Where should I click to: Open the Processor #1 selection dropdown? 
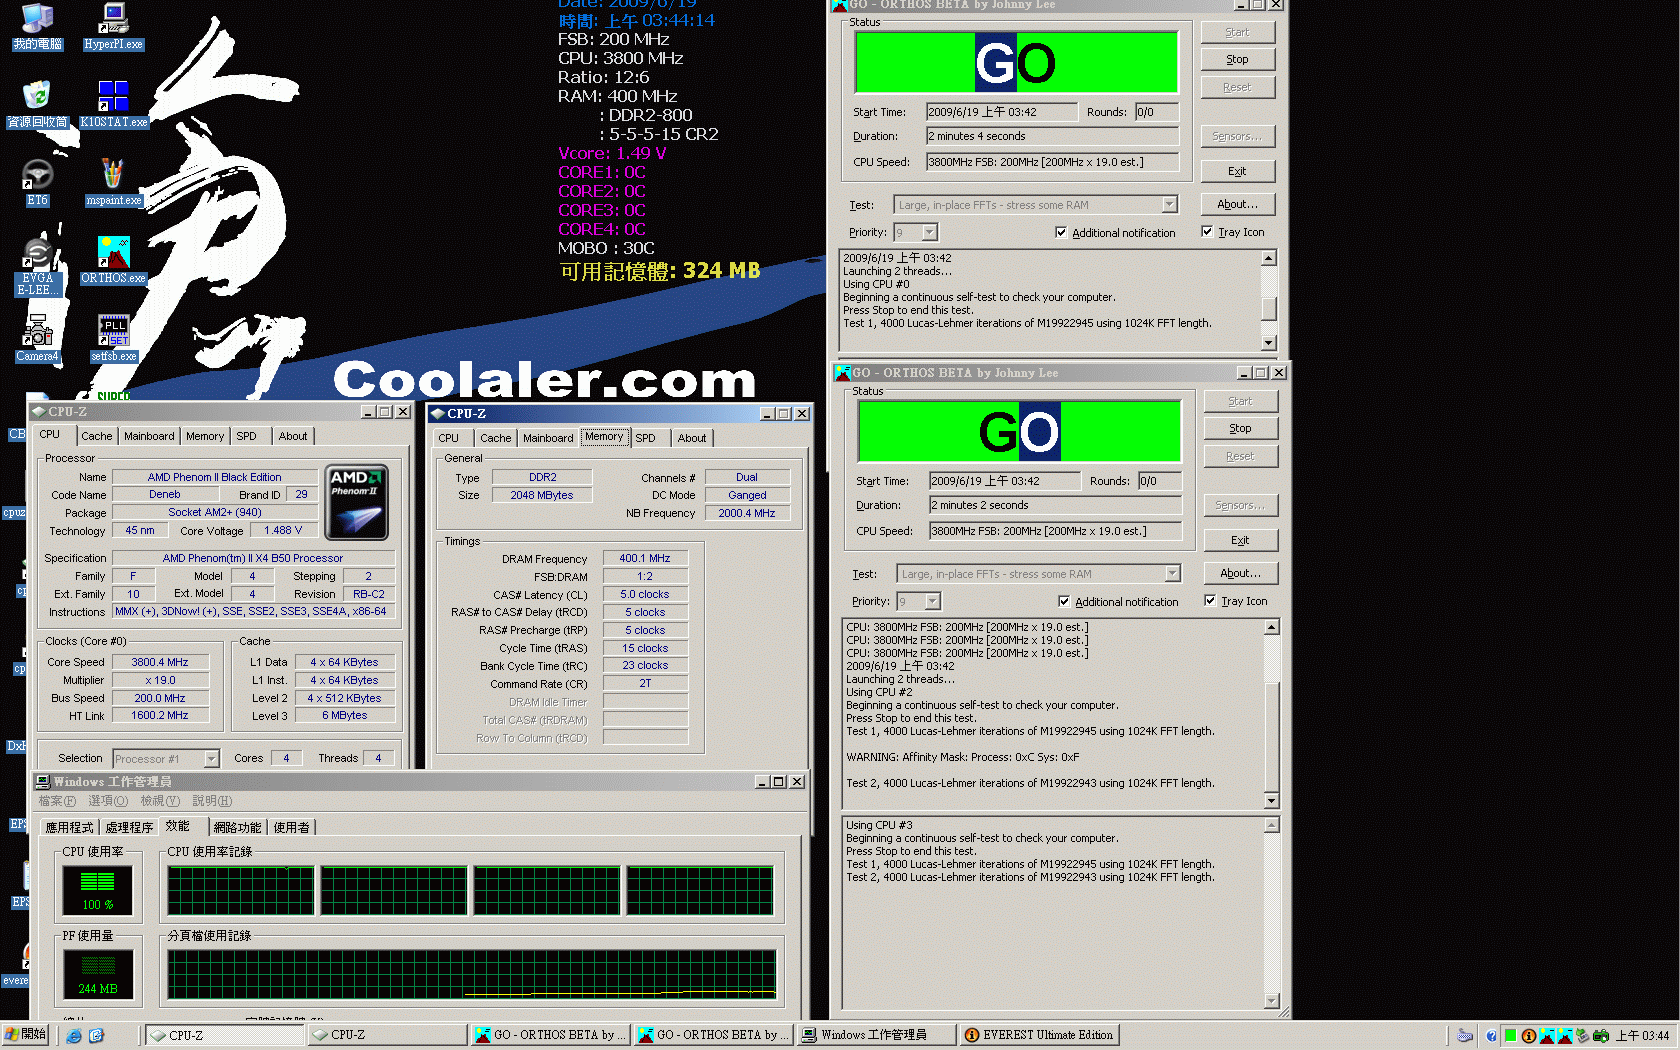point(211,759)
